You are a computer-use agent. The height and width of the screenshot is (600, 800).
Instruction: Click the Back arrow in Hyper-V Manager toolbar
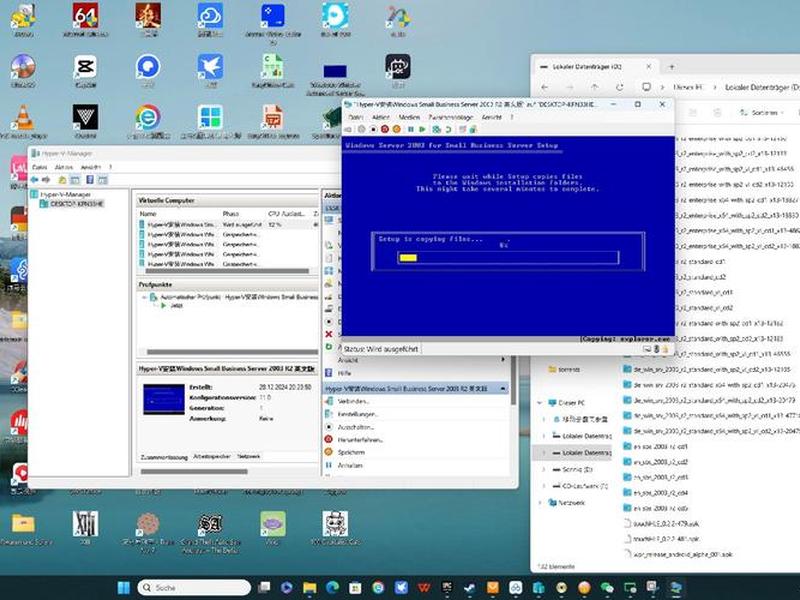(34, 180)
